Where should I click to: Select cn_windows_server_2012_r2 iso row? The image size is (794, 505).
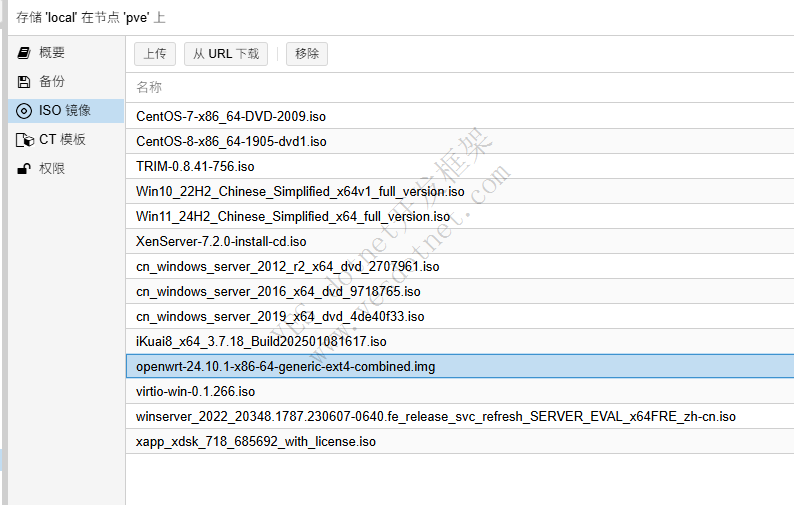coord(460,266)
